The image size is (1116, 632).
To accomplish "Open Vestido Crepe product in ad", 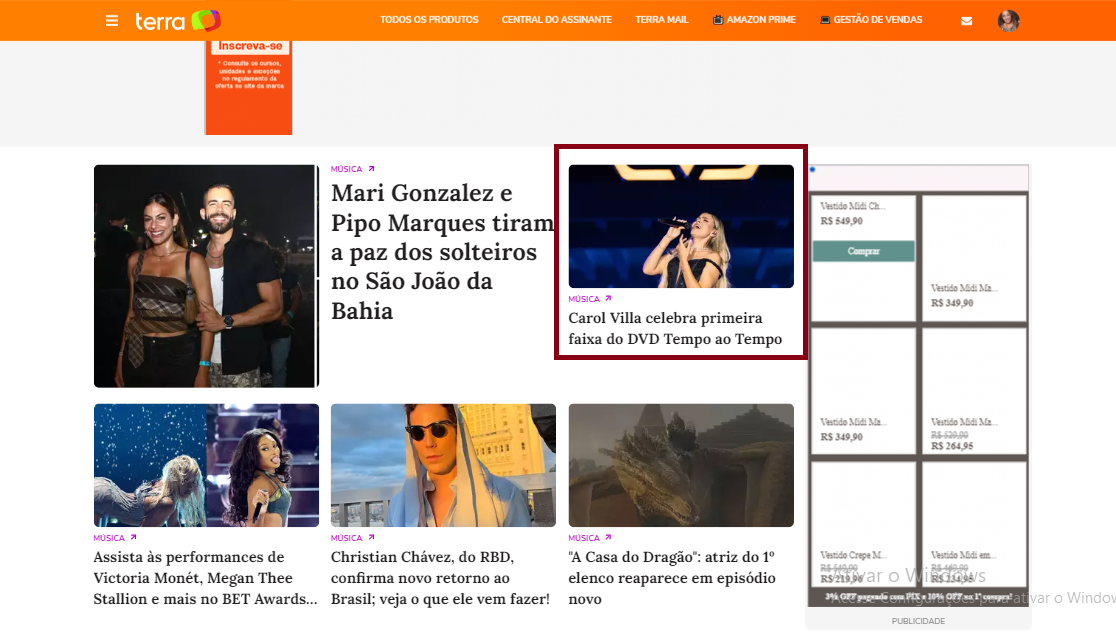I will click(863, 524).
